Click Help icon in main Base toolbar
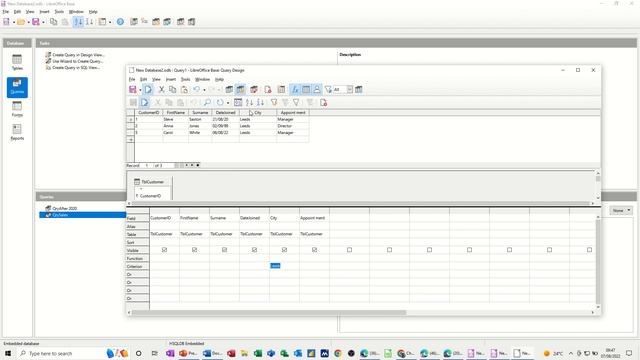Viewport: 640px width, 360px height. [x=120, y=22]
